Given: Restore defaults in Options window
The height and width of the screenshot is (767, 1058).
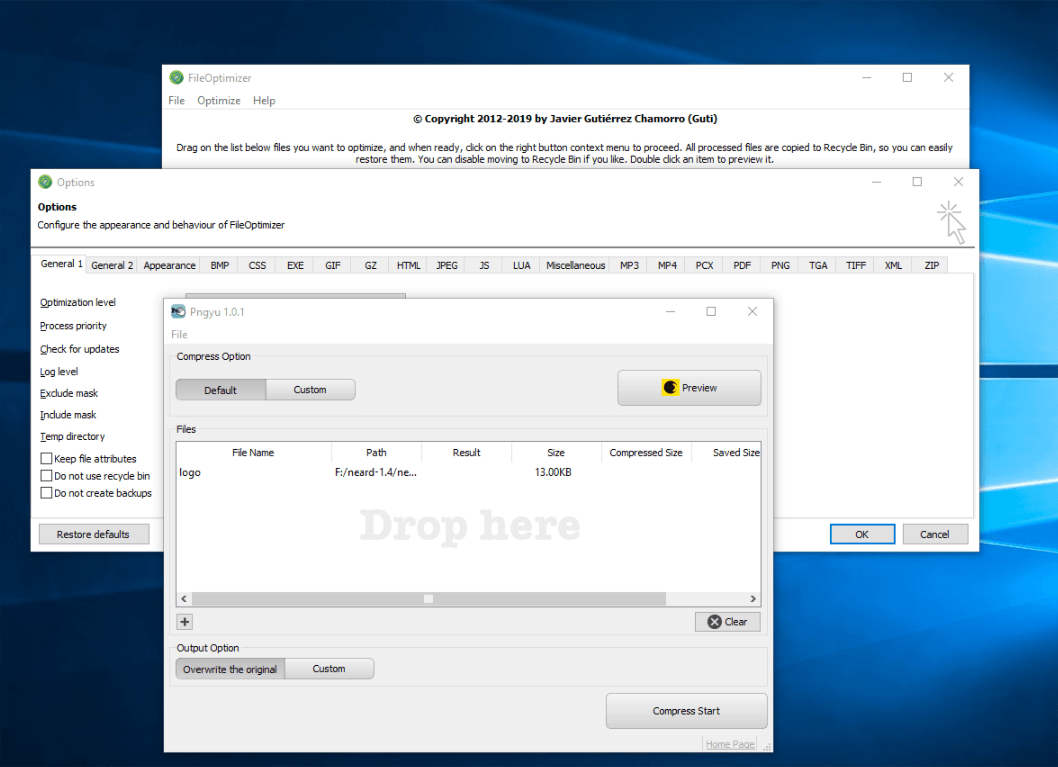Looking at the screenshot, I should pos(94,534).
